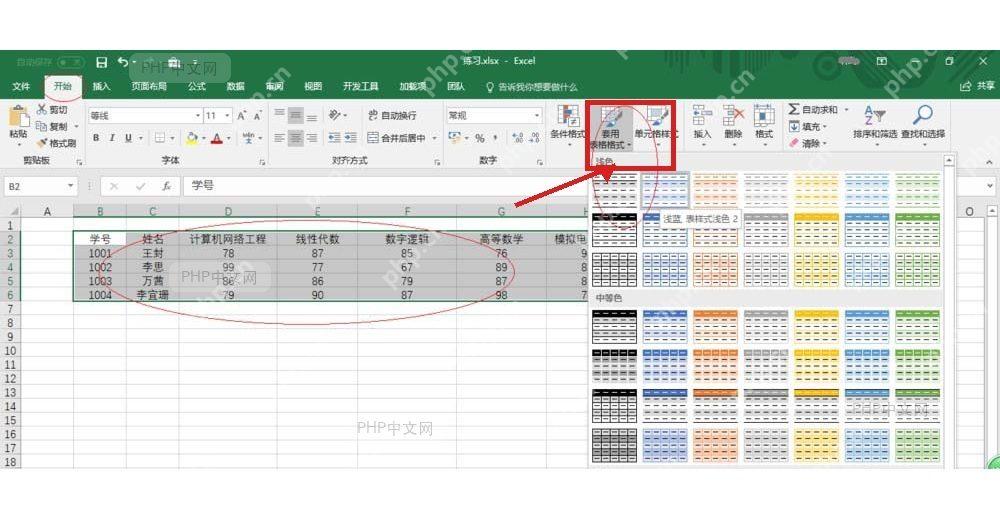Image resolution: width=1000 pixels, height=520 pixels.
Task: Increase font size with the larger A icon
Action: (241, 115)
